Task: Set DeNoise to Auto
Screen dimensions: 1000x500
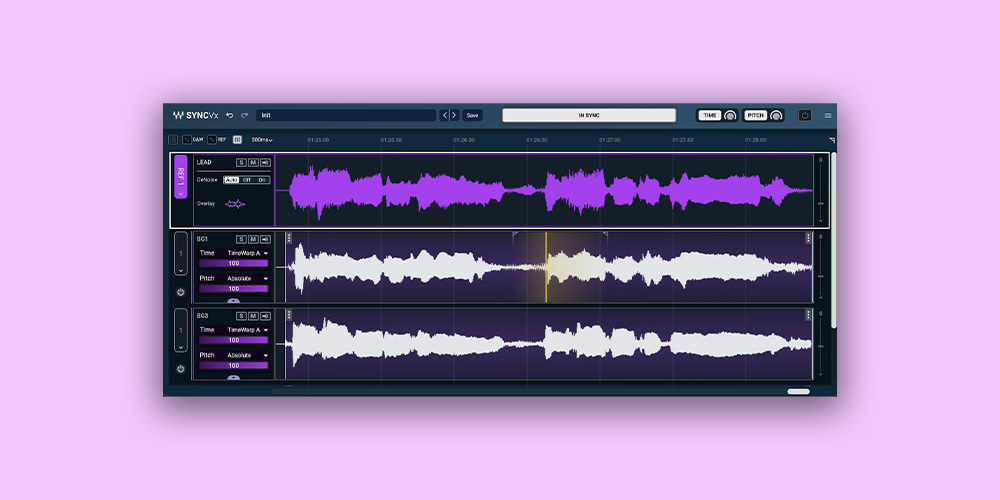Action: pyautogui.click(x=232, y=180)
